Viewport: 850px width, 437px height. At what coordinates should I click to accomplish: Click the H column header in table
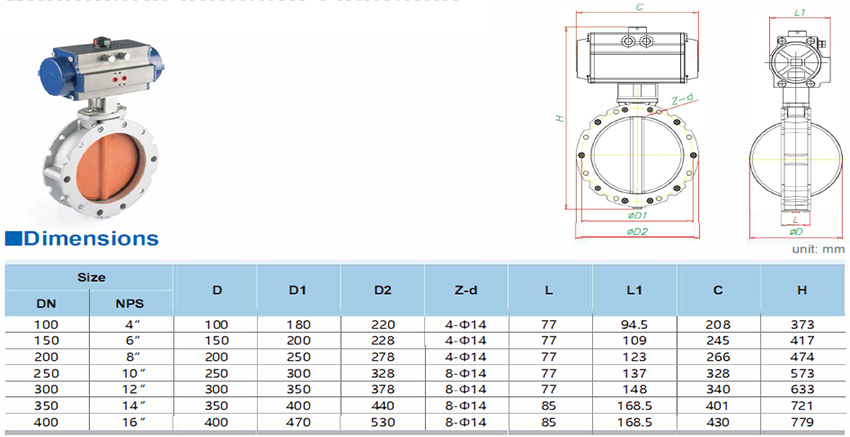pyautogui.click(x=802, y=290)
